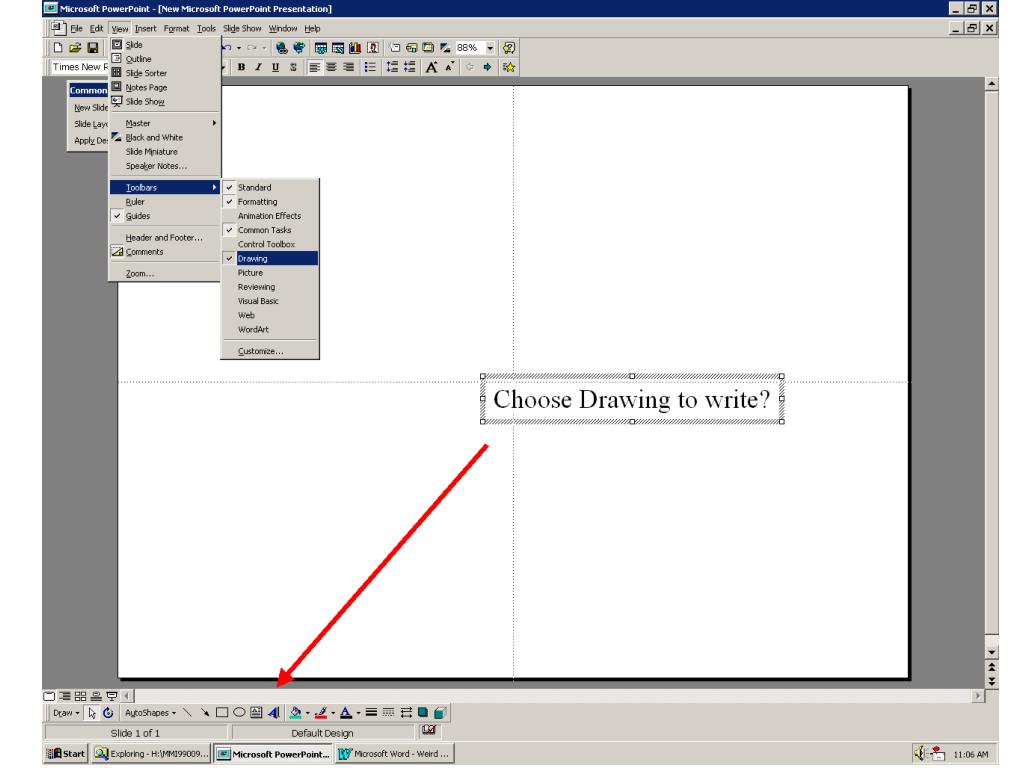Screen dimensions: 1024x768
Task: Select the Arrow drawing tool
Action: tap(204, 713)
